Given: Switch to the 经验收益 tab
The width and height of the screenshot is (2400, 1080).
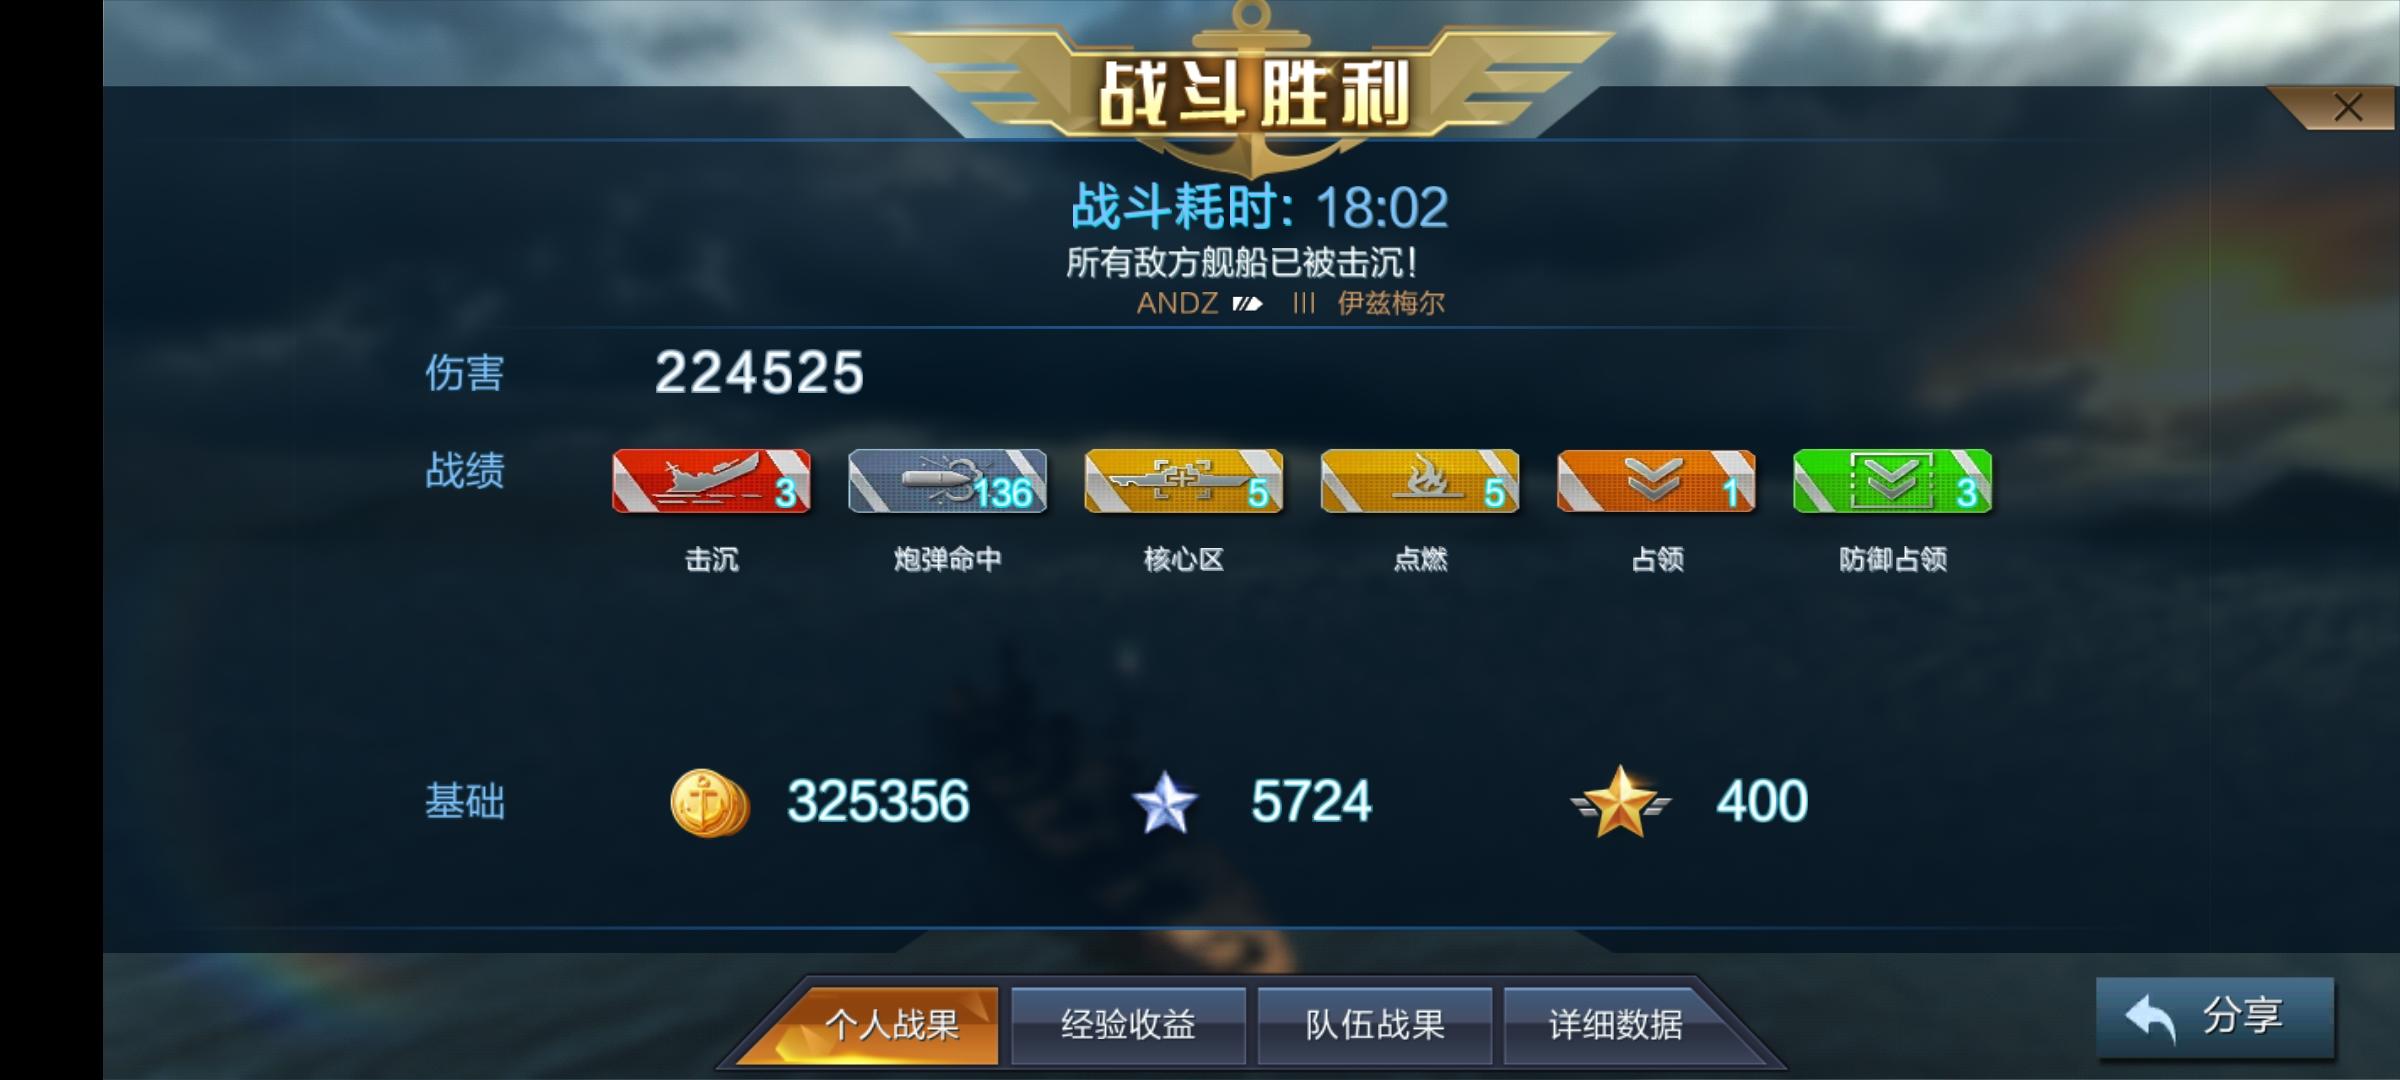Looking at the screenshot, I should (1128, 1025).
